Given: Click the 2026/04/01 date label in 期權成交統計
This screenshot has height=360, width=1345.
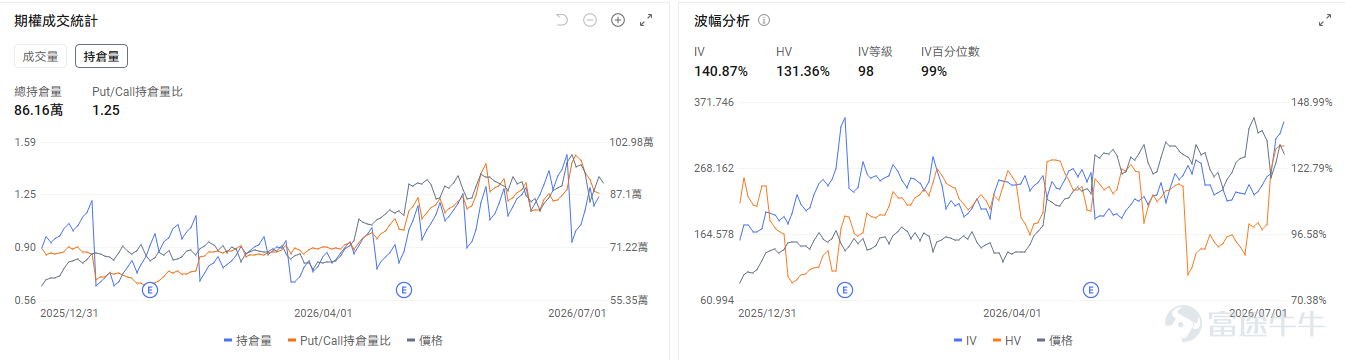Looking at the screenshot, I should click(322, 313).
